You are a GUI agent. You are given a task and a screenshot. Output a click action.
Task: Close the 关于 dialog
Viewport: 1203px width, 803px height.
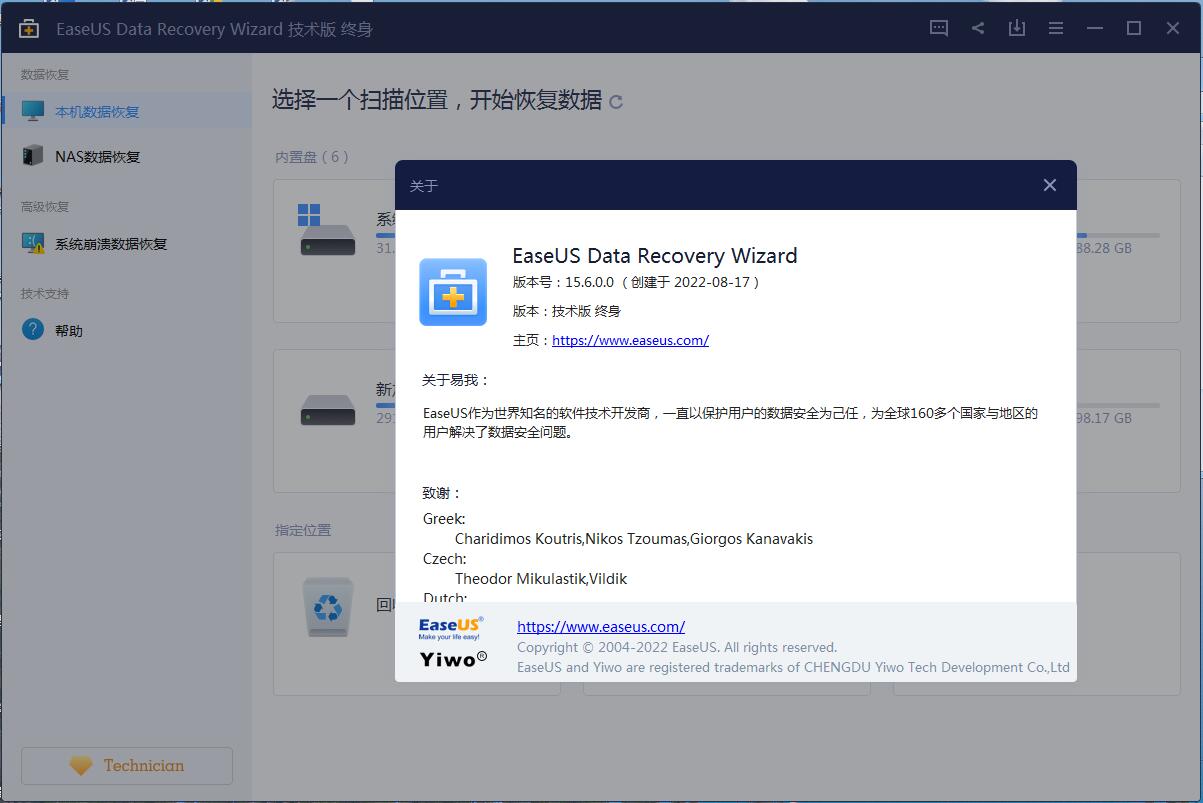(1049, 185)
